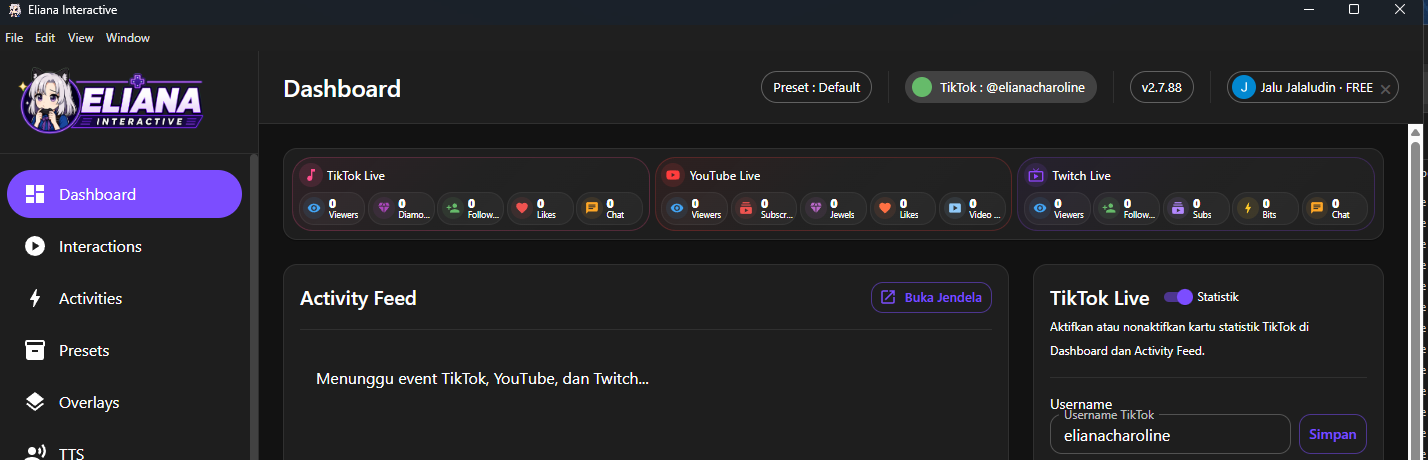
Task: Click the green TikTok connection status dot
Action: 922,87
